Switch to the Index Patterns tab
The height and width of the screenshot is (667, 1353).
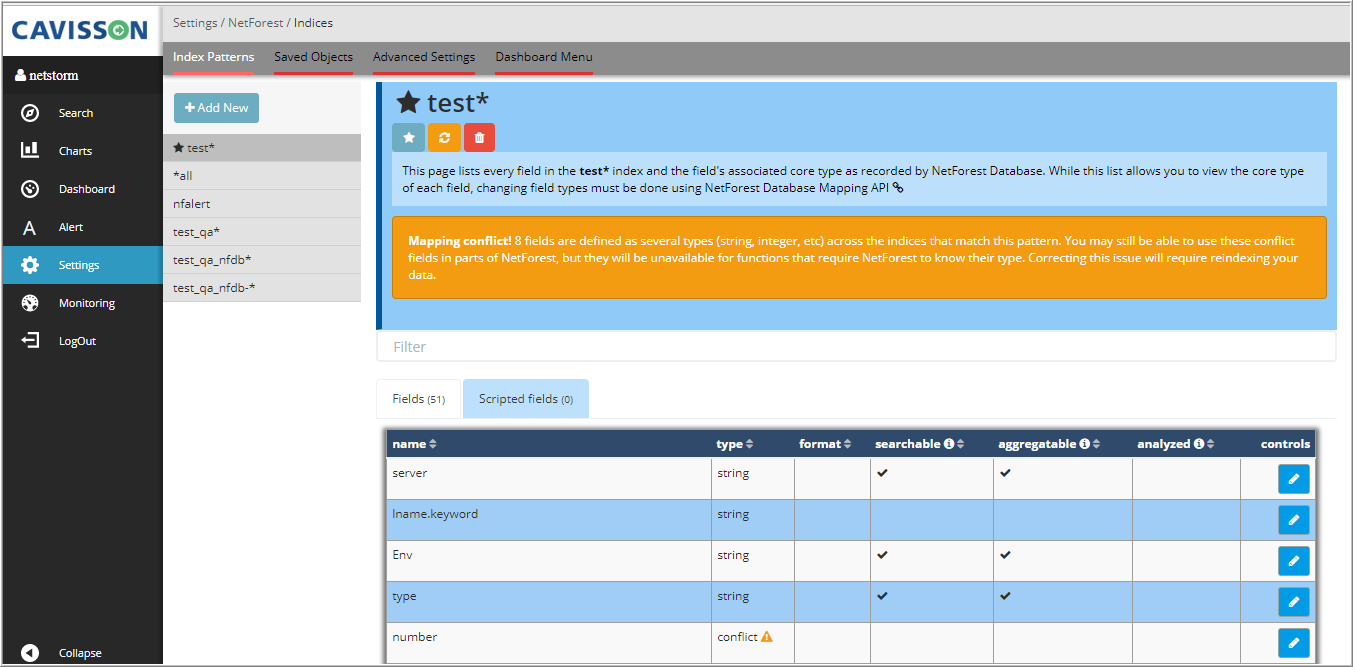(x=213, y=57)
